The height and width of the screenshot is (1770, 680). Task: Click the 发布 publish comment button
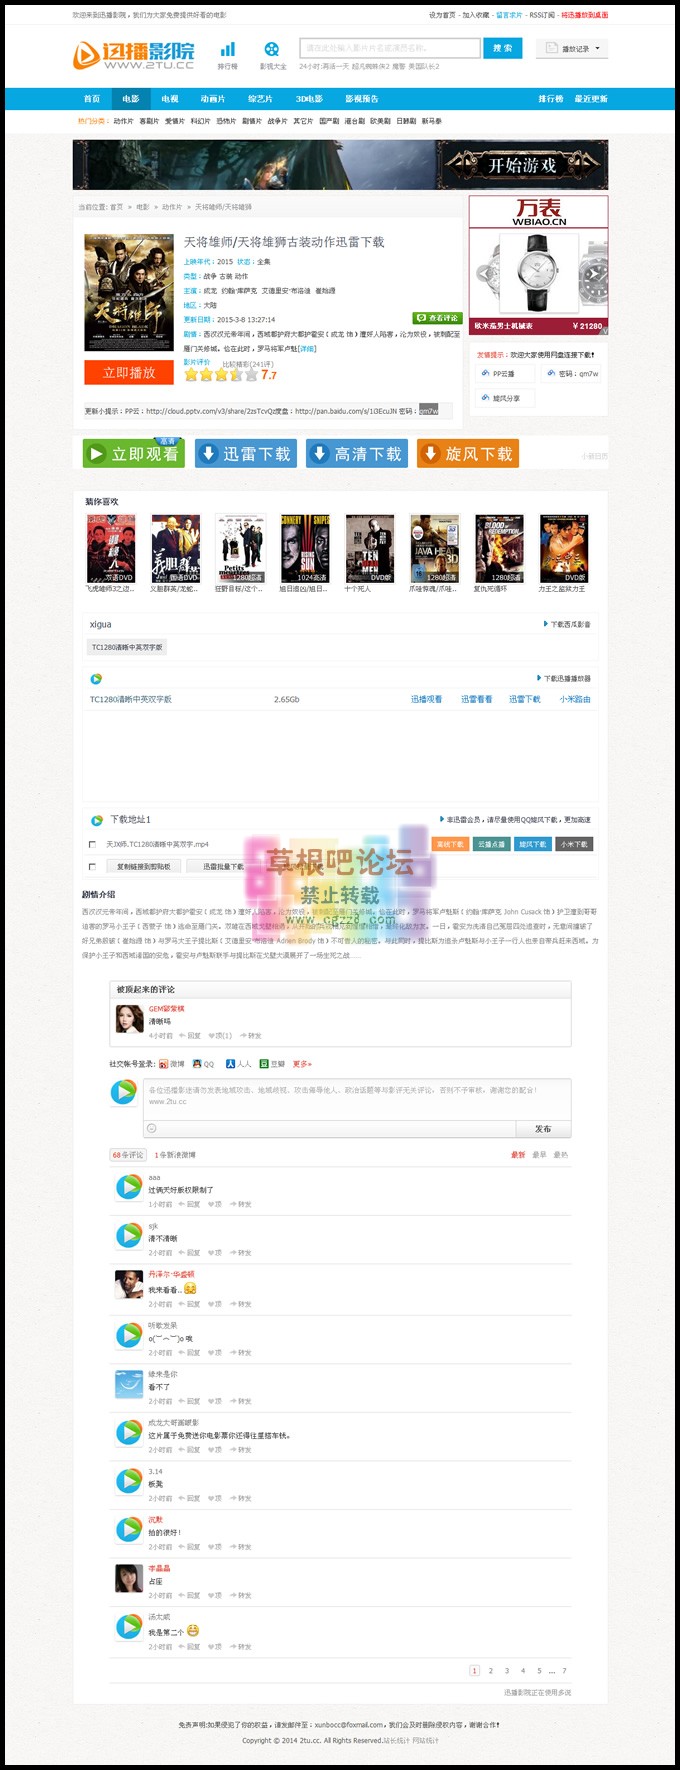543,1128
